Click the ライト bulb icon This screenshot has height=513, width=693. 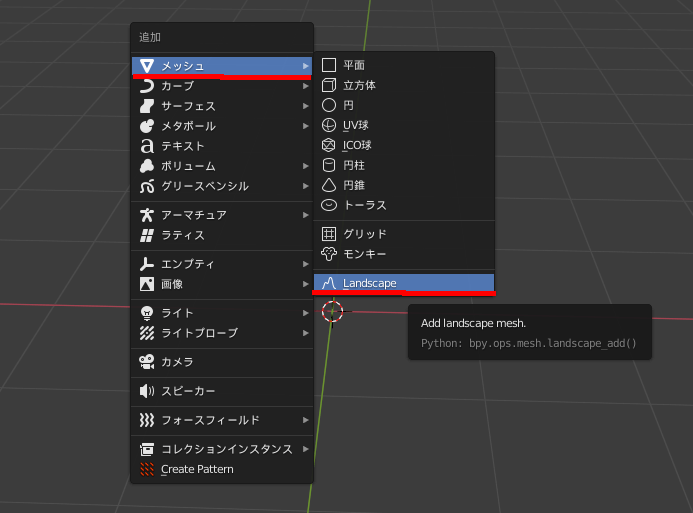(147, 313)
